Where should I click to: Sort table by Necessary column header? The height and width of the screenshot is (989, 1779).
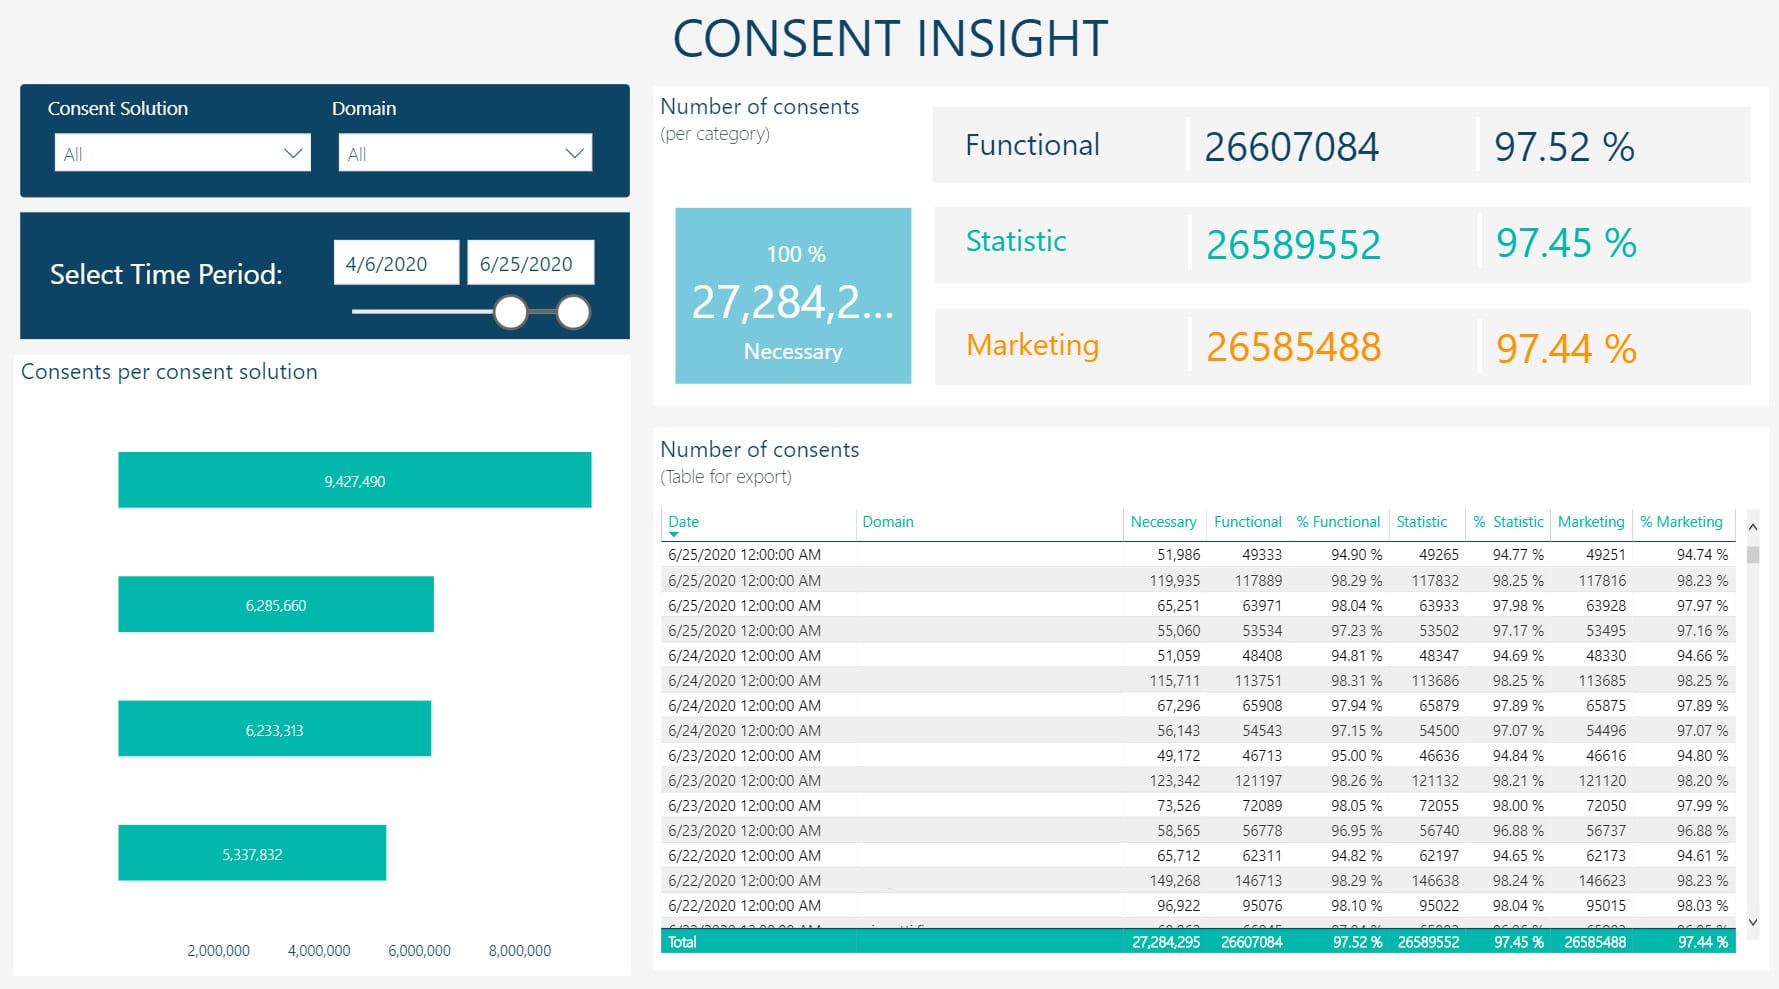(x=1163, y=521)
